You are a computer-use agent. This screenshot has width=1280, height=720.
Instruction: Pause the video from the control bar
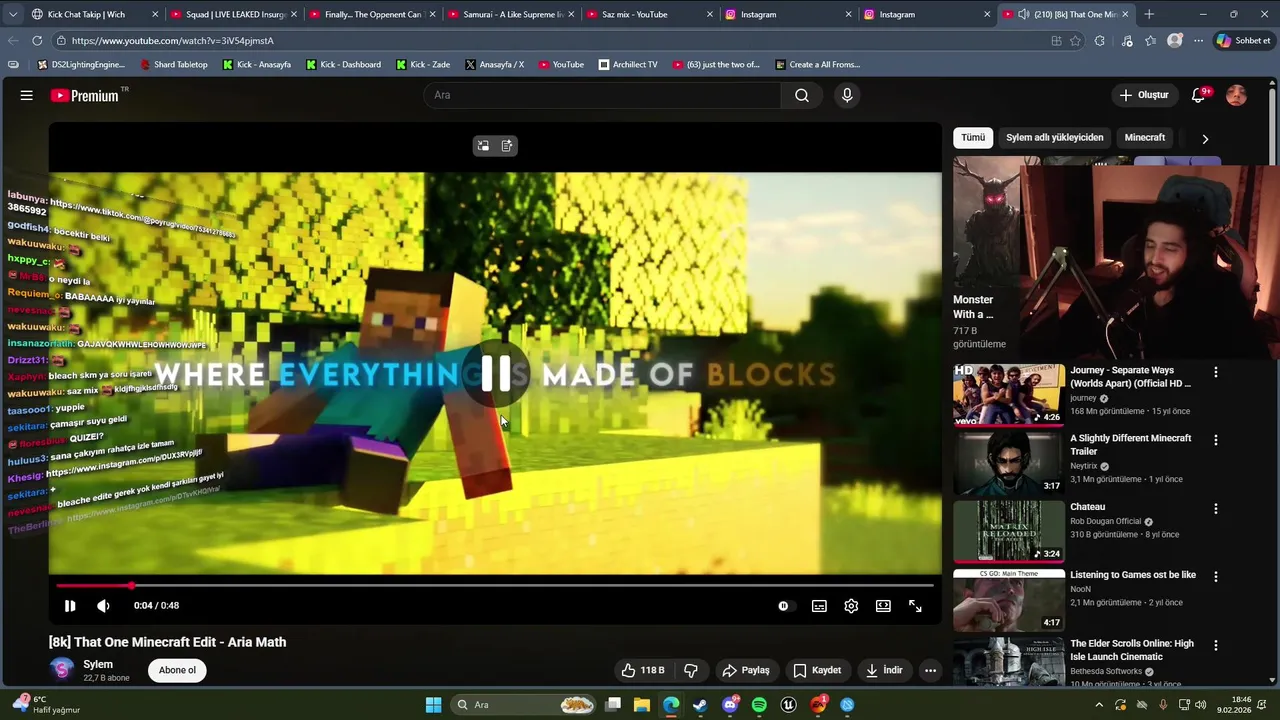click(70, 605)
